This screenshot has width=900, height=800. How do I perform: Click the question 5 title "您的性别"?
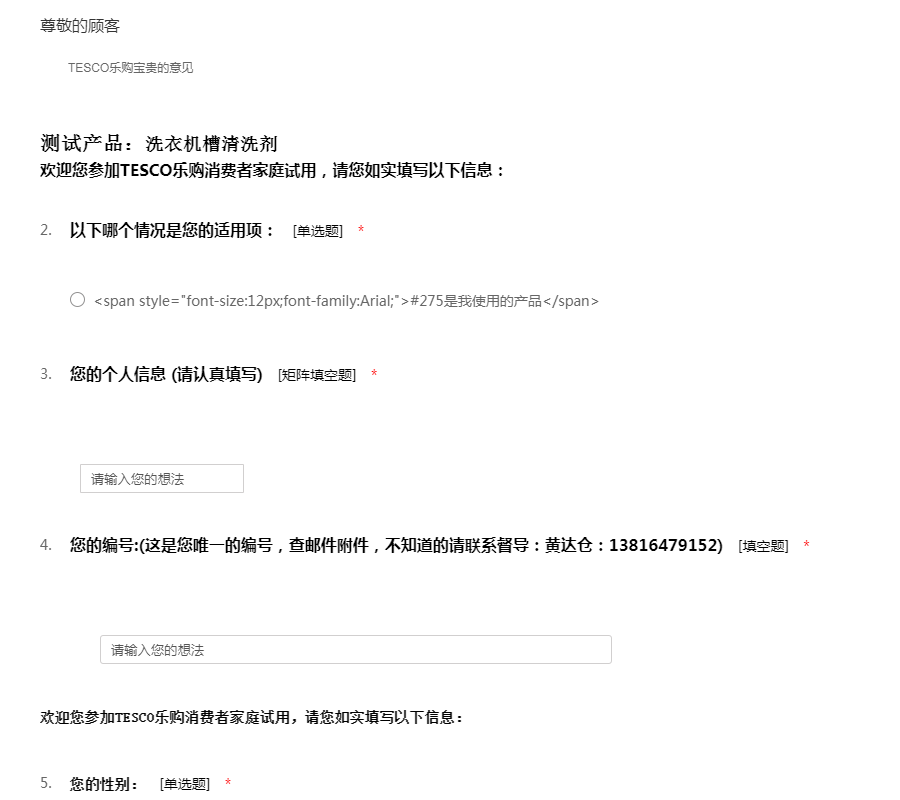105,784
